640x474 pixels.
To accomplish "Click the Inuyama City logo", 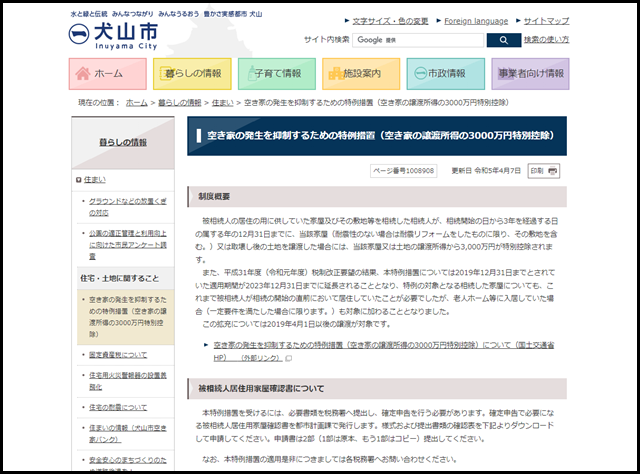I will pyautogui.click(x=112, y=33).
